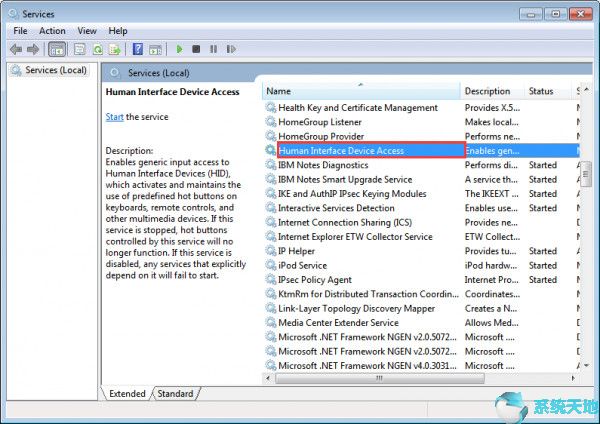Open the Action menu

(52, 31)
